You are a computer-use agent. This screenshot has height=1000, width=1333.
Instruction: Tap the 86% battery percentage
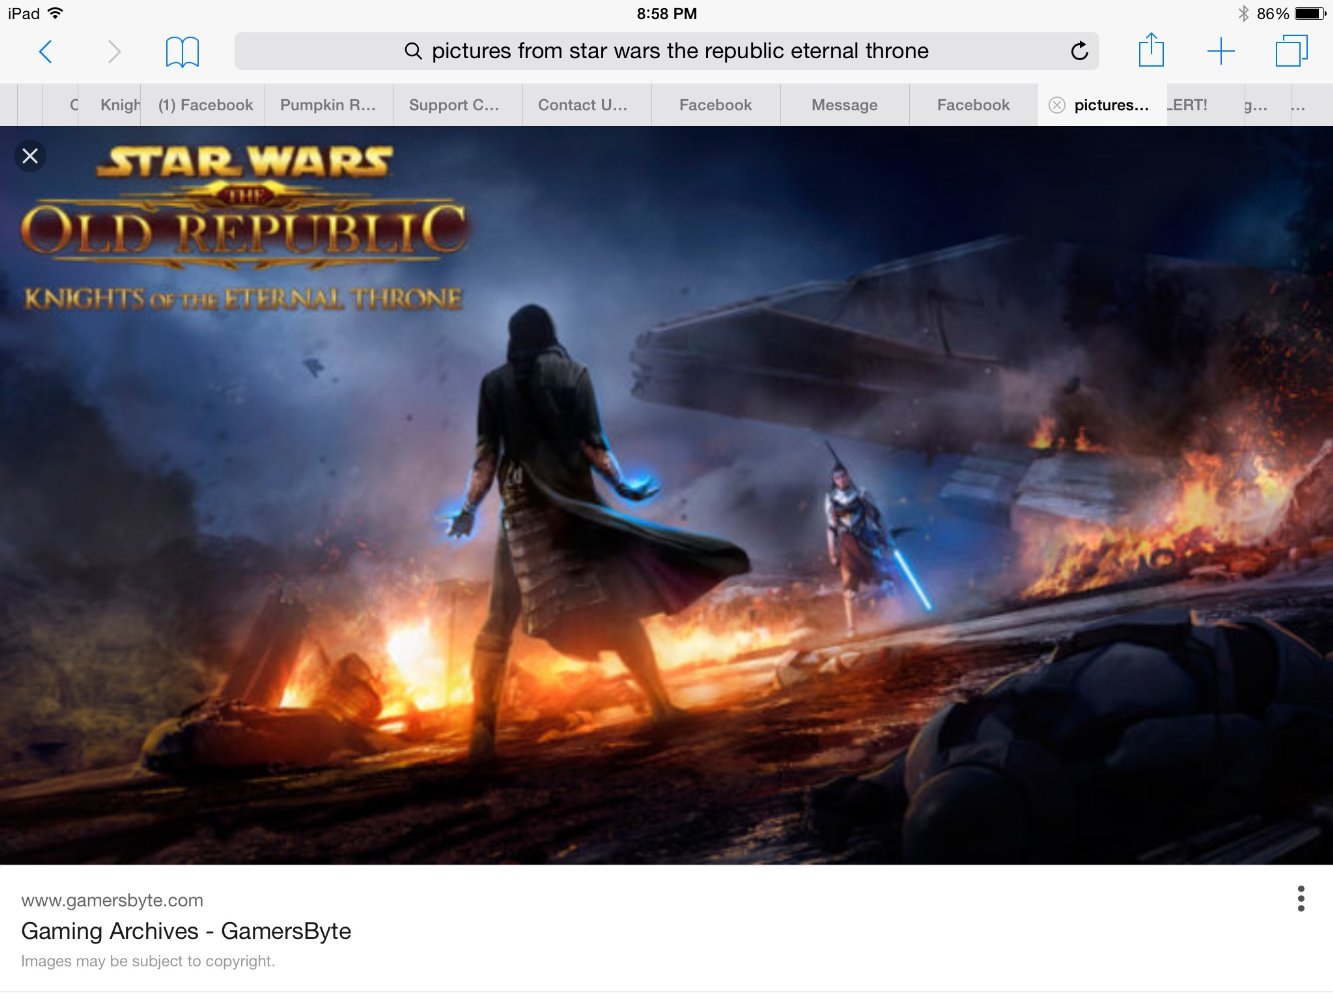[x=1273, y=13]
